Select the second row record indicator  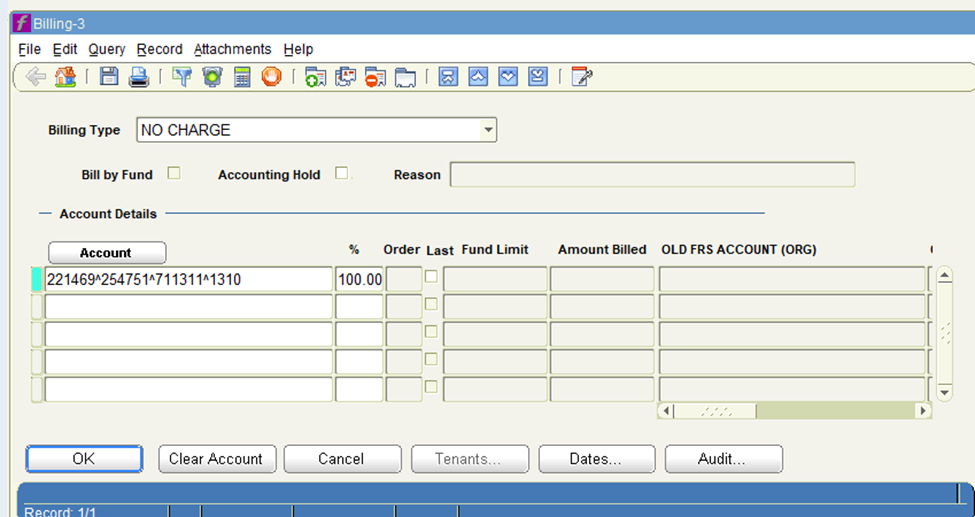coord(37,307)
